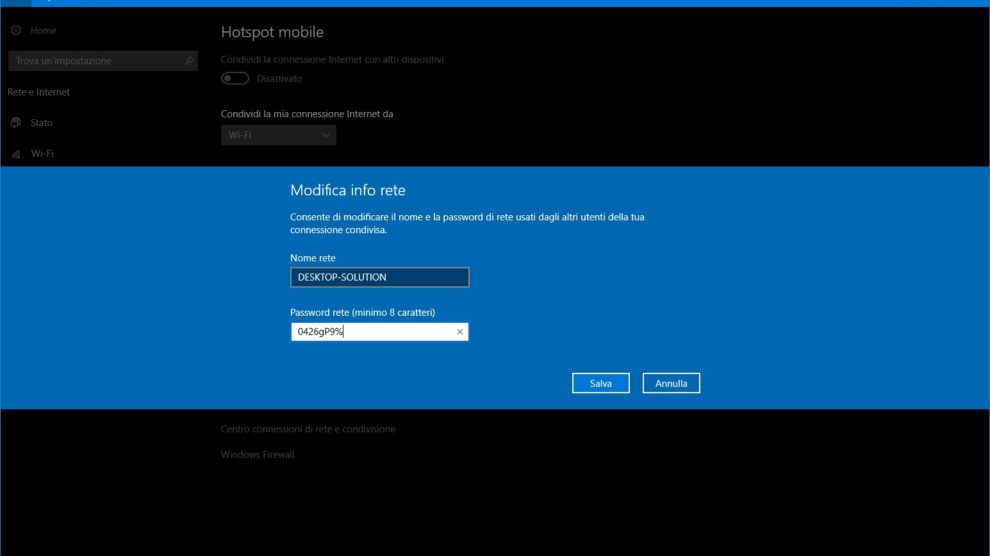The width and height of the screenshot is (990, 556).
Task: Click the chevron arrow of the Wi-Fi combo box
Action: (x=326, y=135)
